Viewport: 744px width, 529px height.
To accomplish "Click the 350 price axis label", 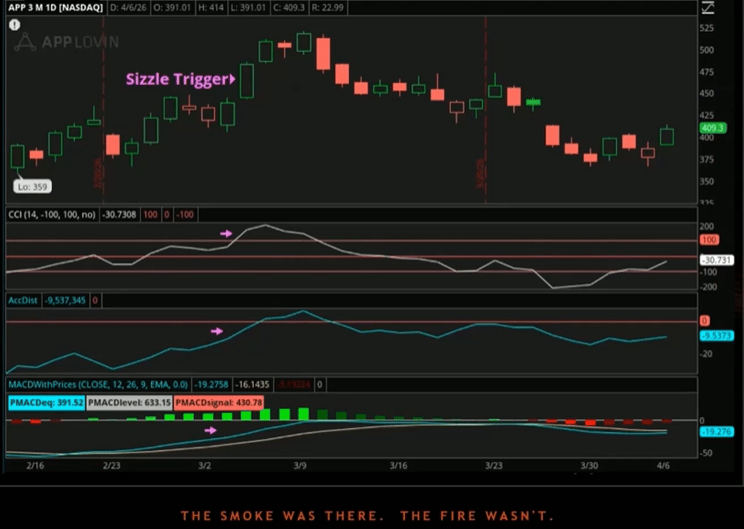I will coord(707,181).
